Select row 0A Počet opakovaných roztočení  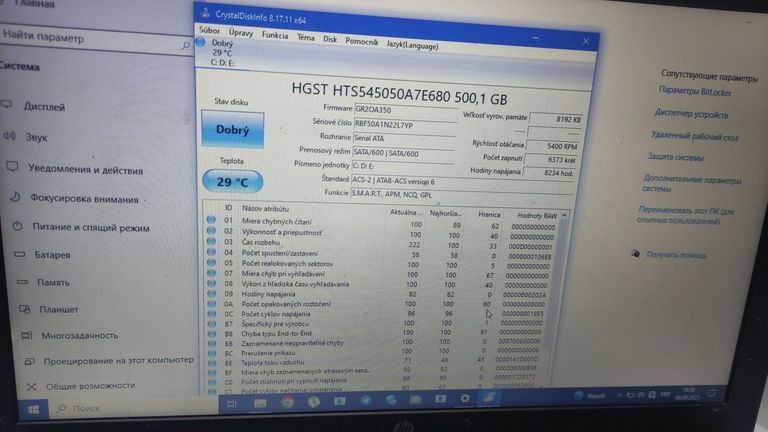[x=379, y=304]
